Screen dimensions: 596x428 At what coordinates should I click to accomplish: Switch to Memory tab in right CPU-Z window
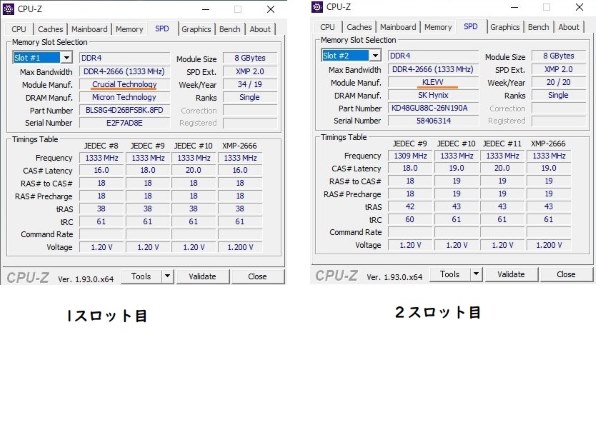click(x=438, y=27)
